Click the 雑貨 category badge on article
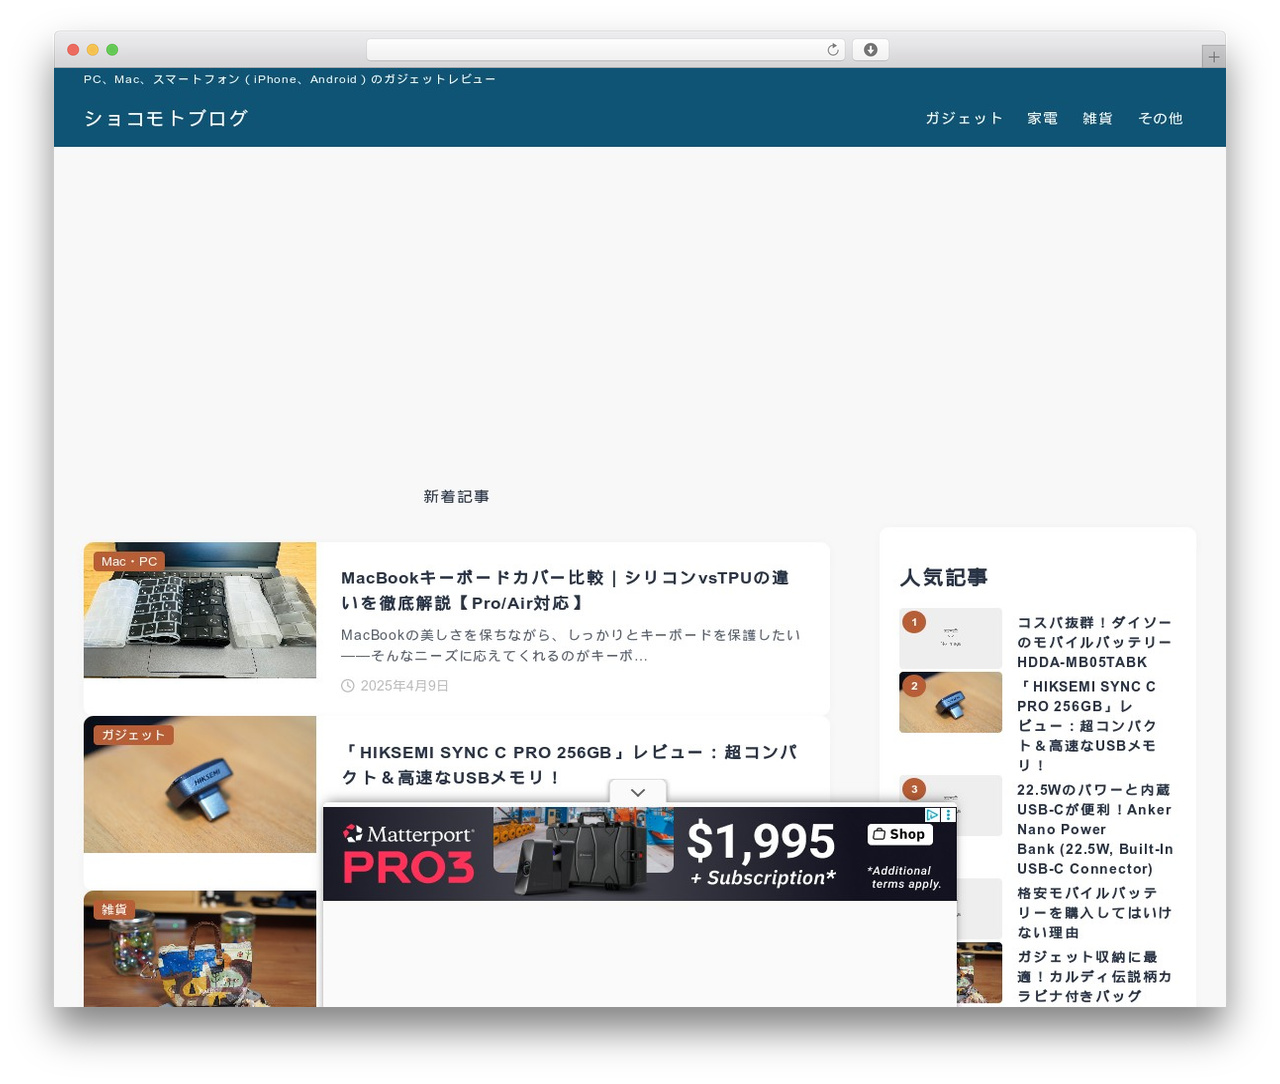 click(114, 910)
